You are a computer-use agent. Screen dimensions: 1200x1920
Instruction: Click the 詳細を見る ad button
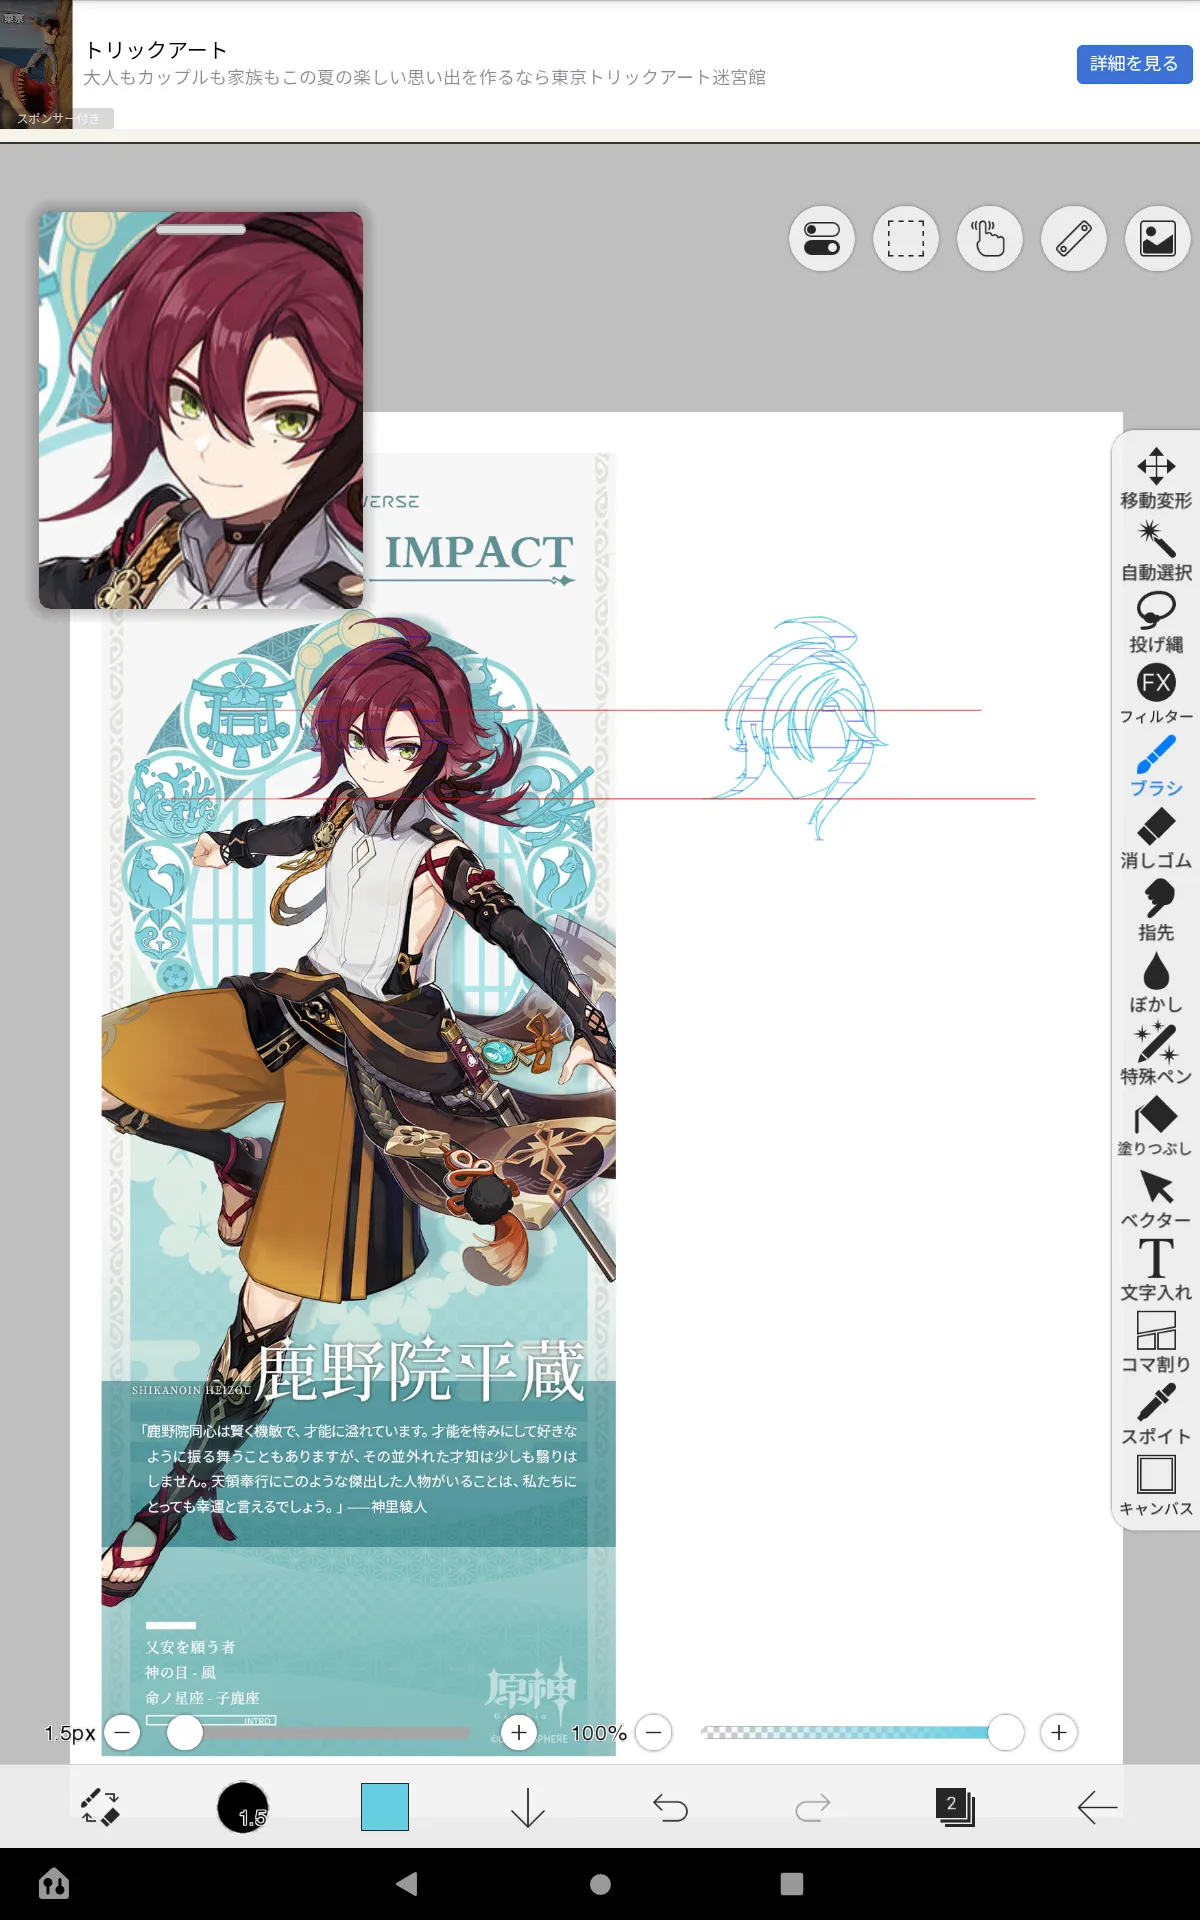1134,64
